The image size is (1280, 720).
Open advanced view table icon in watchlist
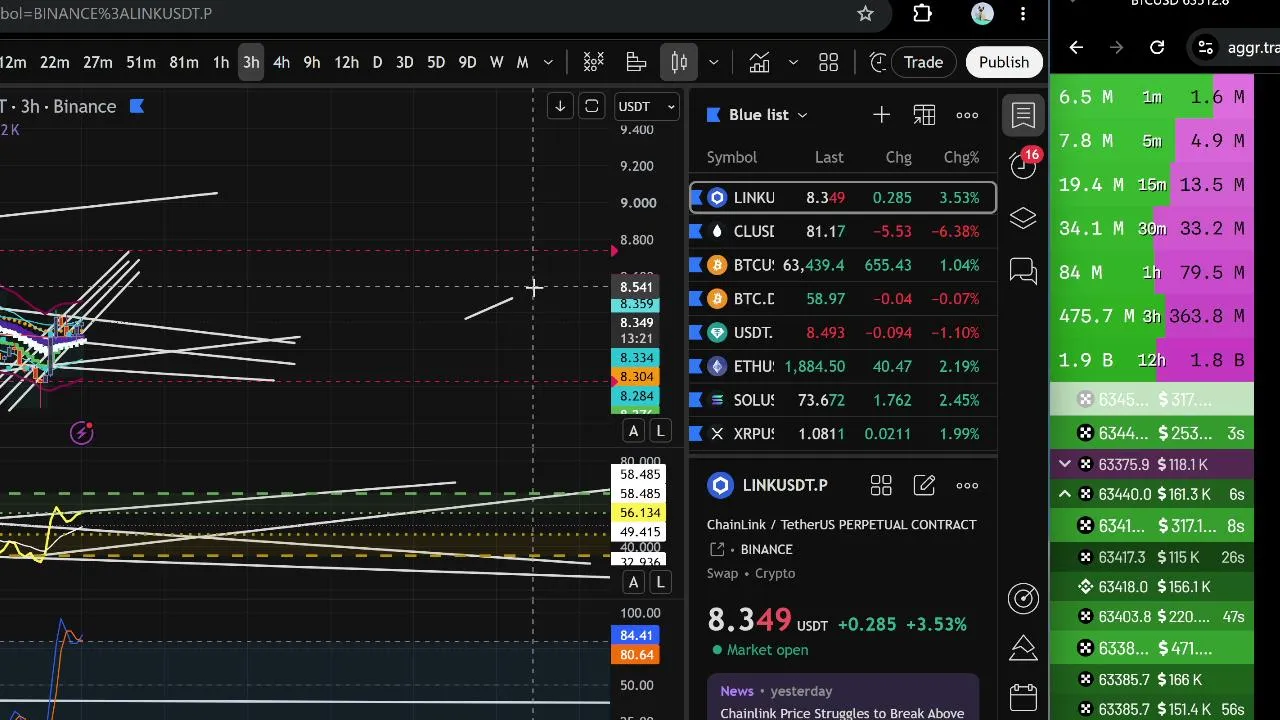[x=924, y=115]
